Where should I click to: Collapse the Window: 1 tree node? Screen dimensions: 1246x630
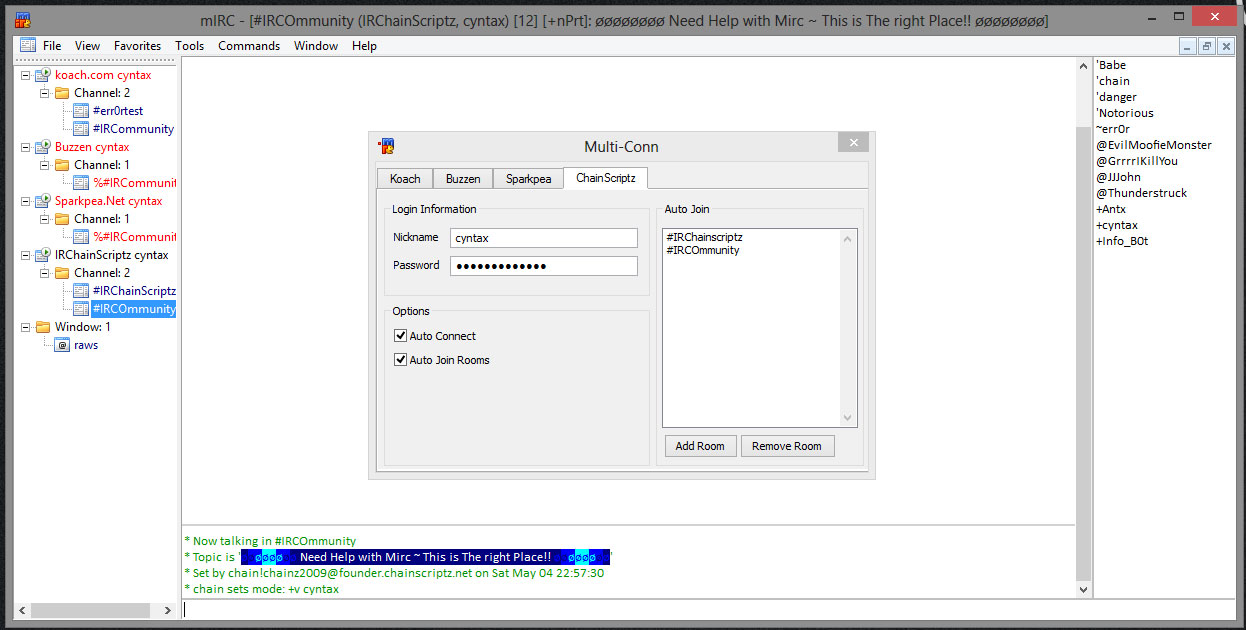[26, 327]
